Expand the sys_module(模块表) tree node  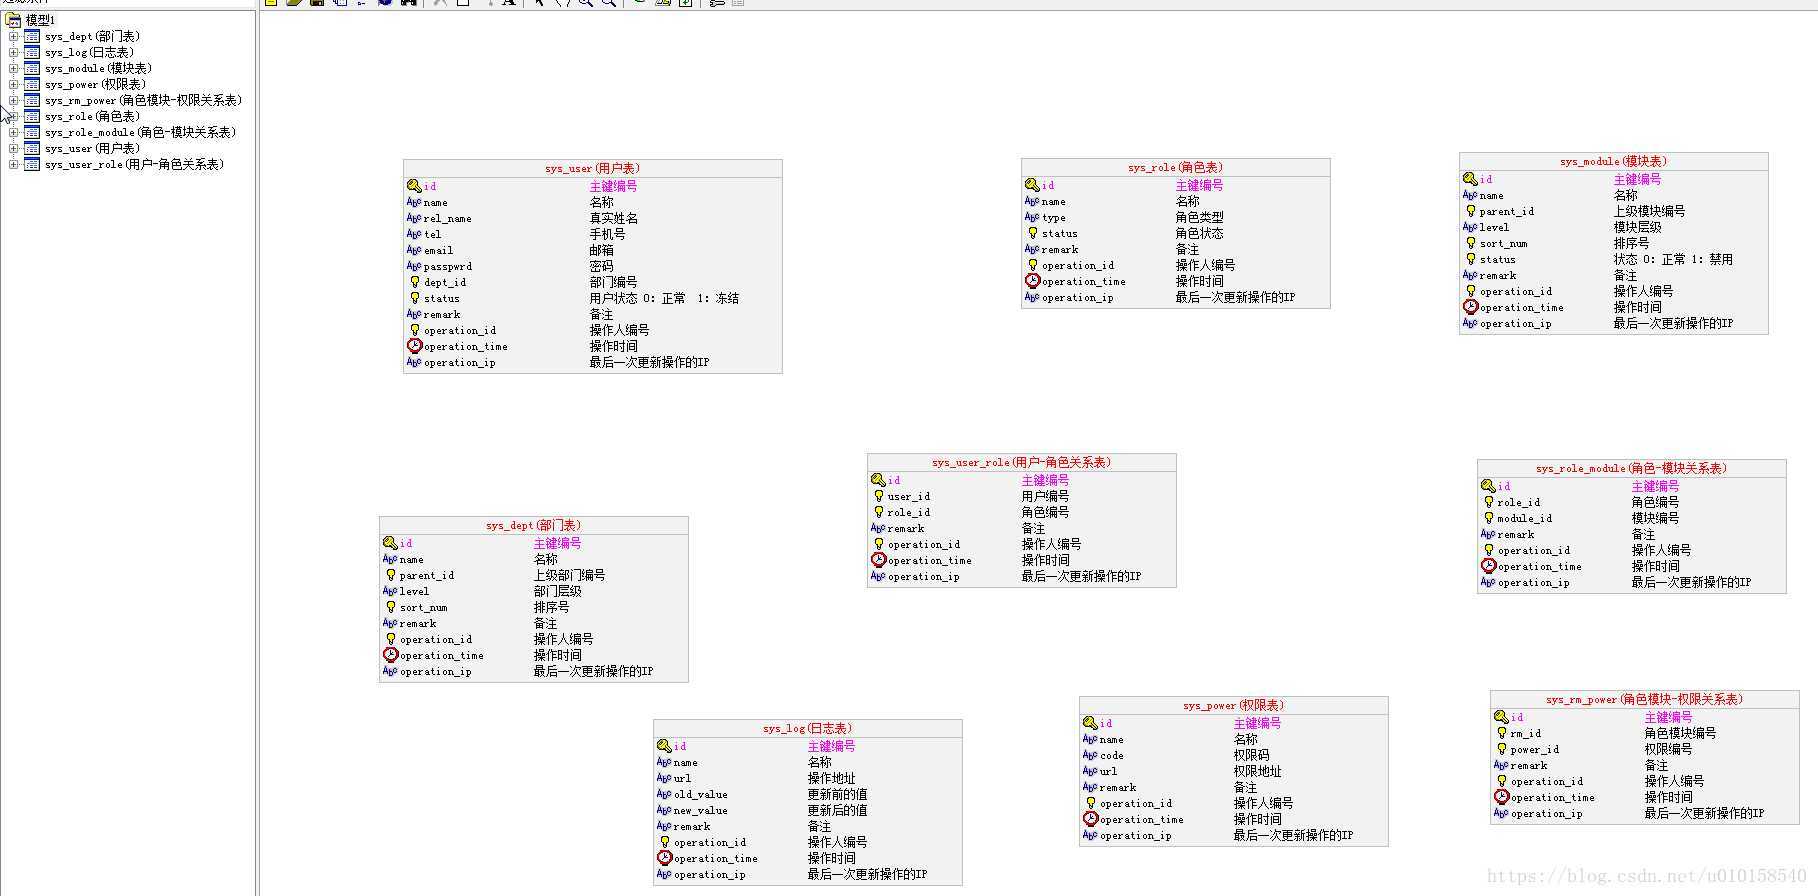click(14, 68)
